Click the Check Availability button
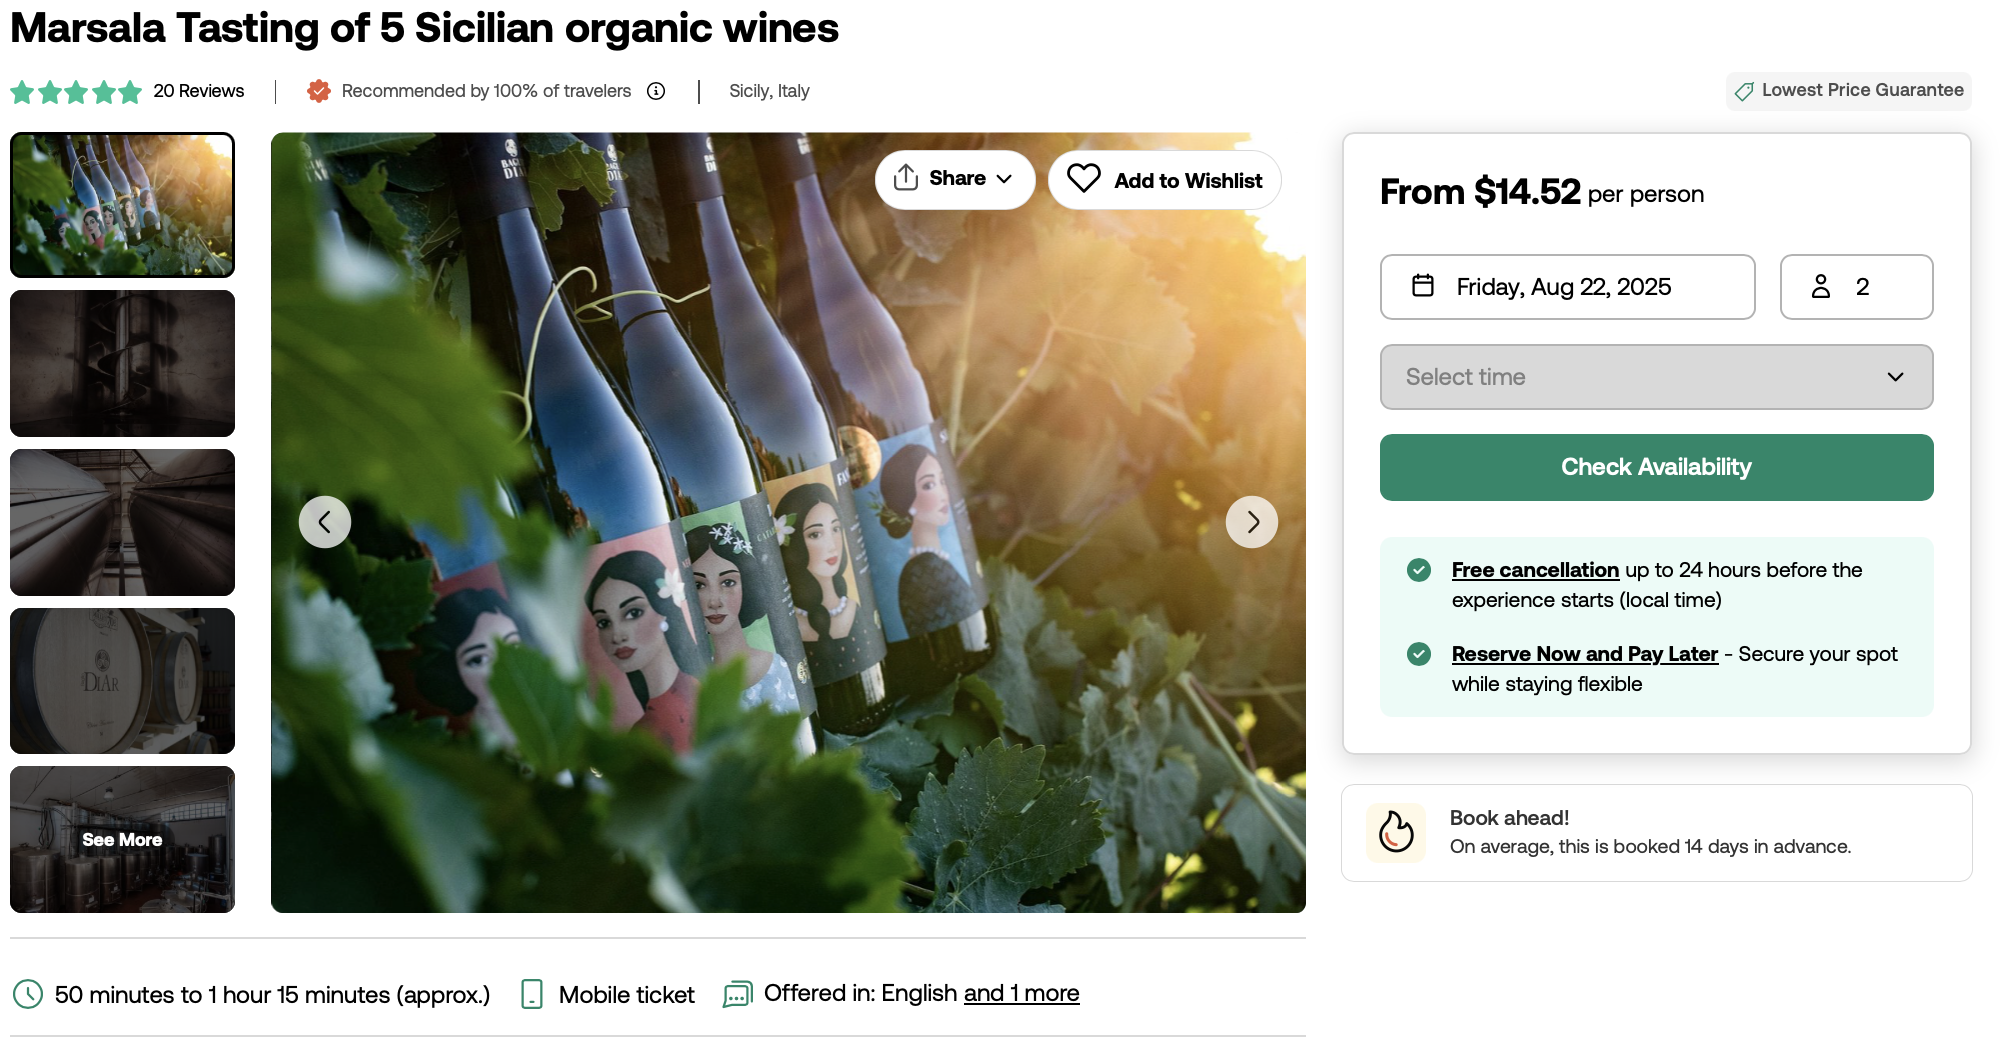The image size is (2008, 1062). [1656, 467]
